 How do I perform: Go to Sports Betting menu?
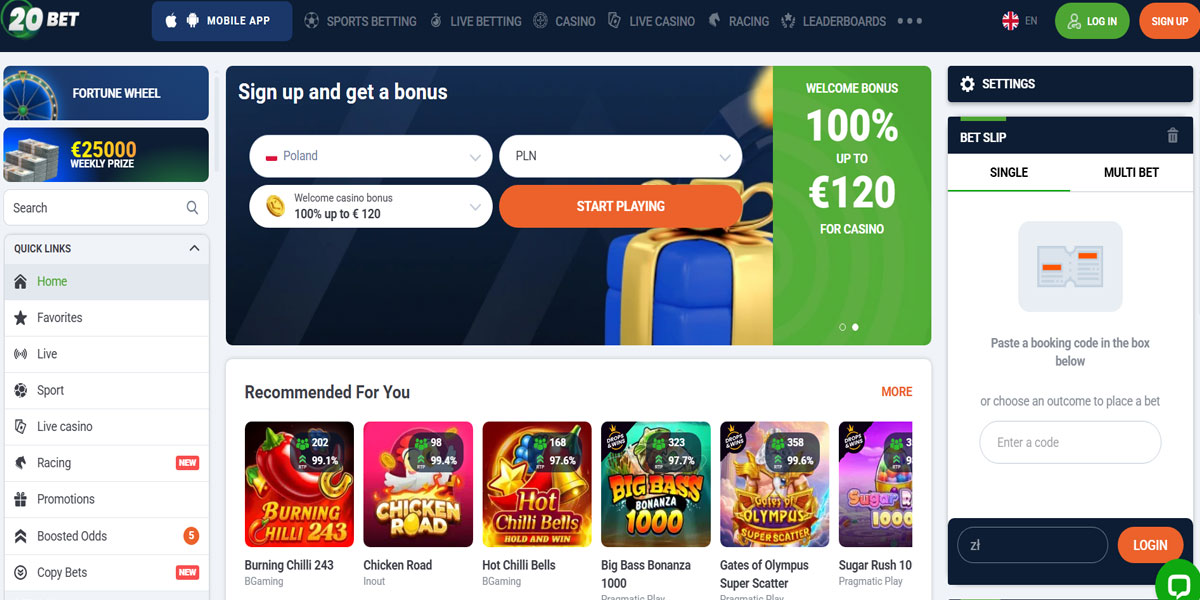(360, 21)
